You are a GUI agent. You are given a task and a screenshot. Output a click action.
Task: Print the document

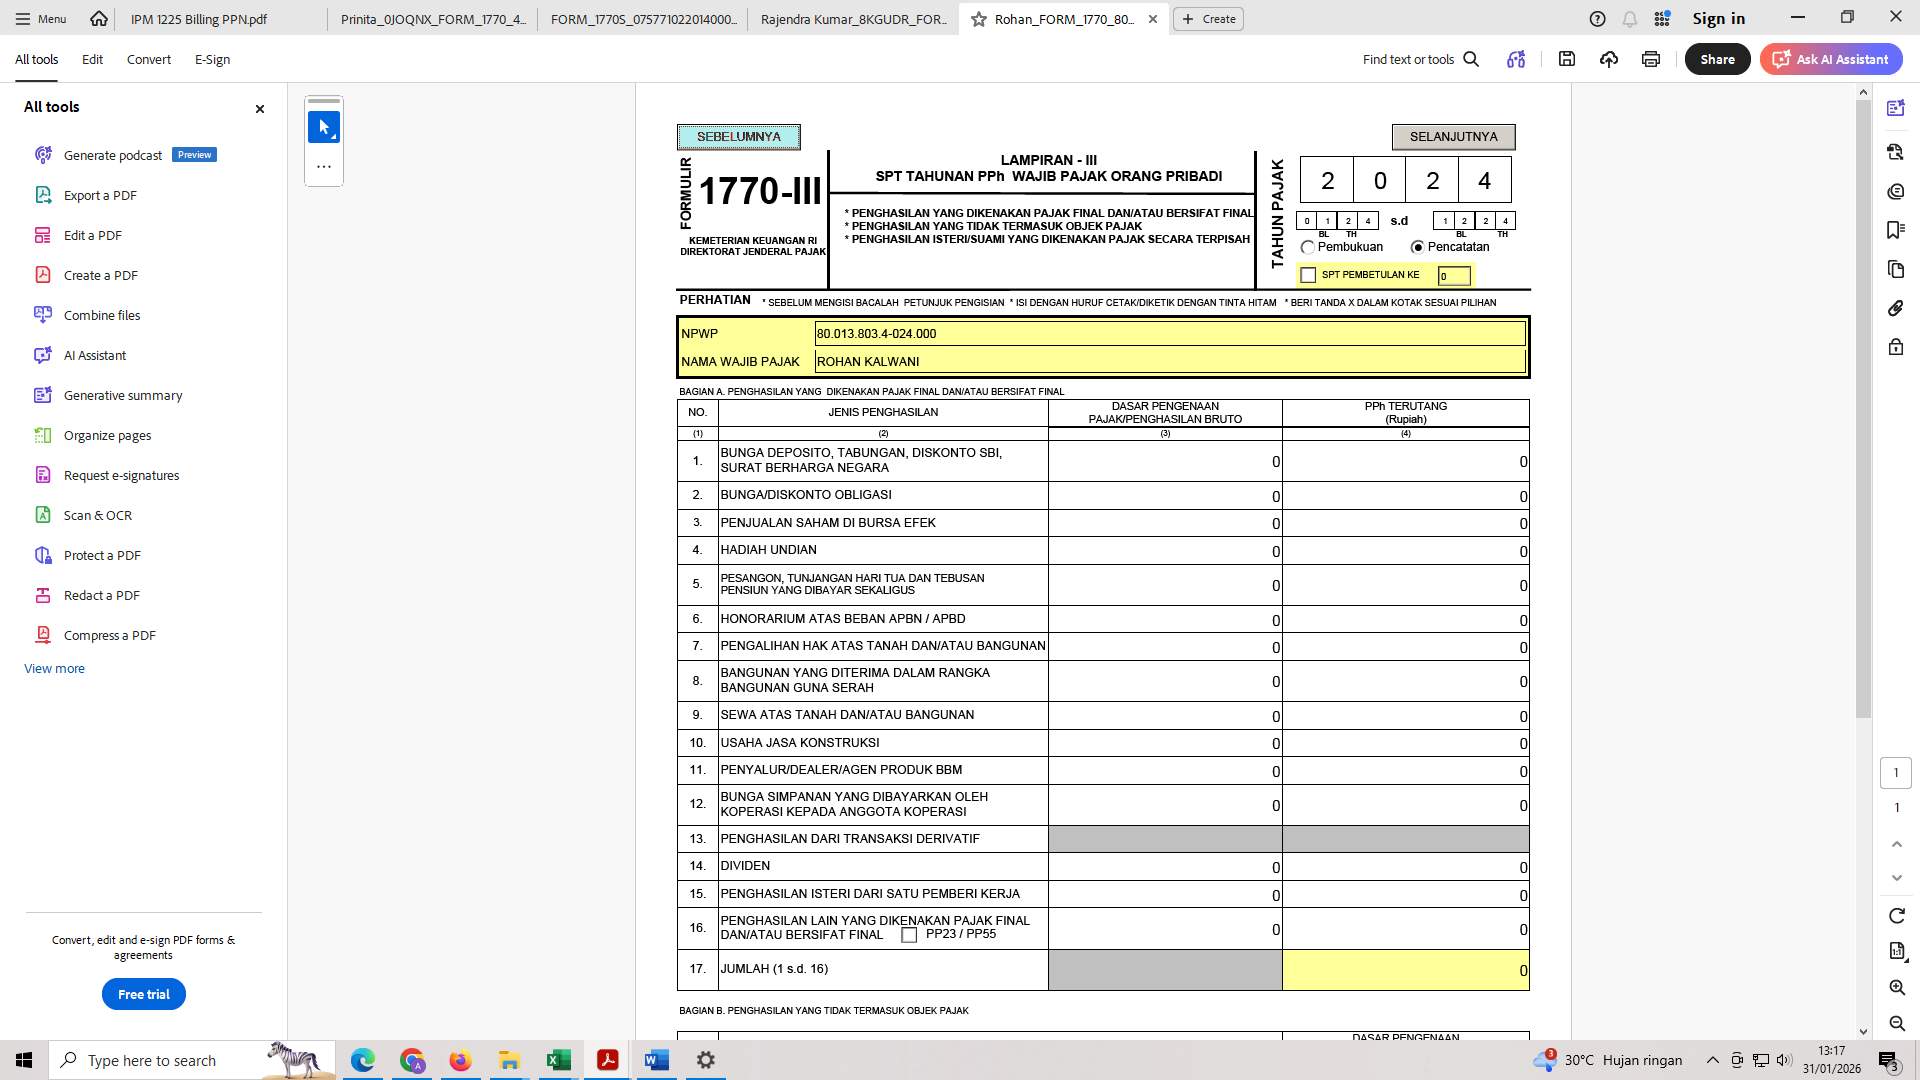click(x=1650, y=59)
